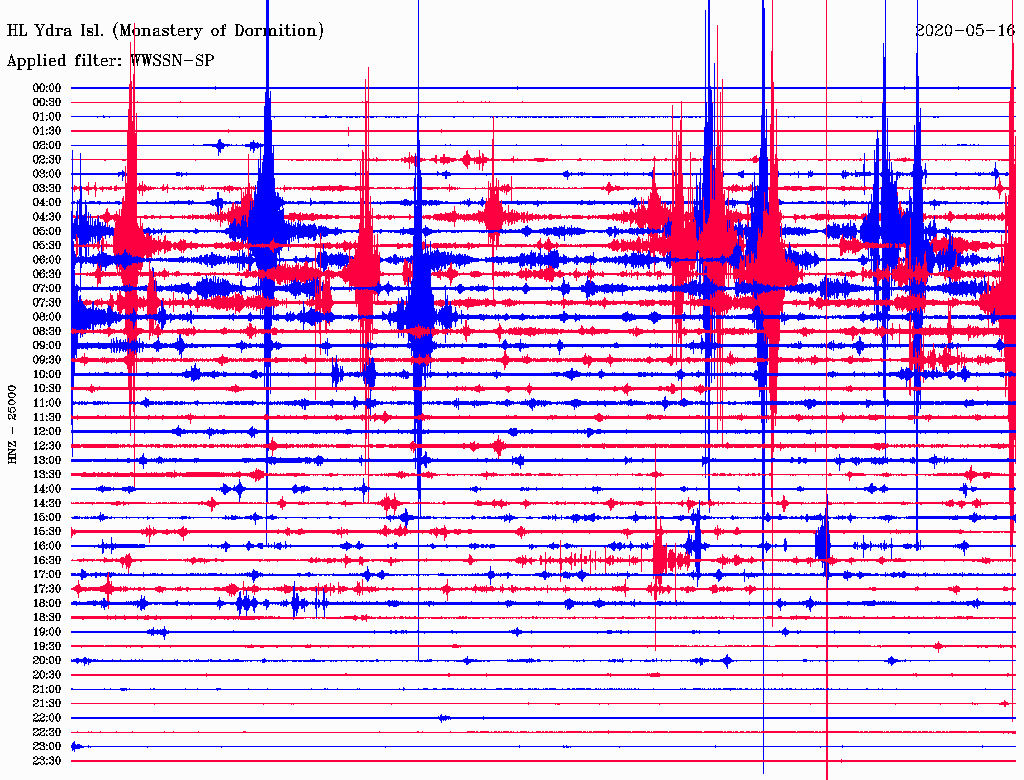The width and height of the screenshot is (1024, 780).
Task: Click the 15:30 time label
Action: click(x=47, y=532)
